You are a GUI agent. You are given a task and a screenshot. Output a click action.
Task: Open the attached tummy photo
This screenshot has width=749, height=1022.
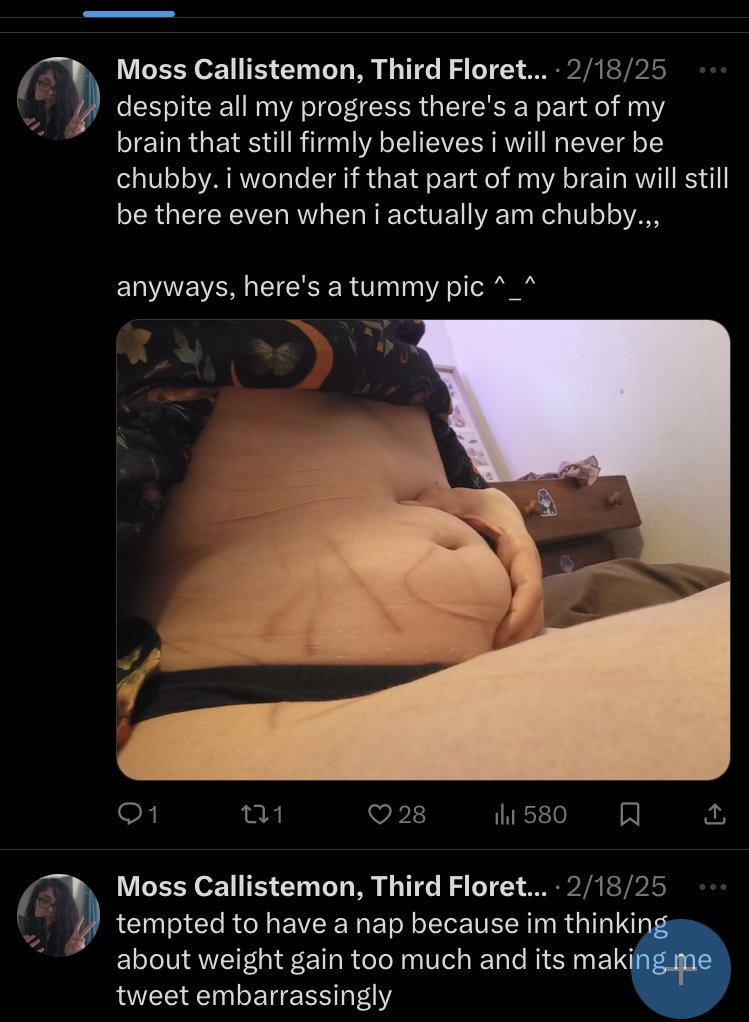423,549
